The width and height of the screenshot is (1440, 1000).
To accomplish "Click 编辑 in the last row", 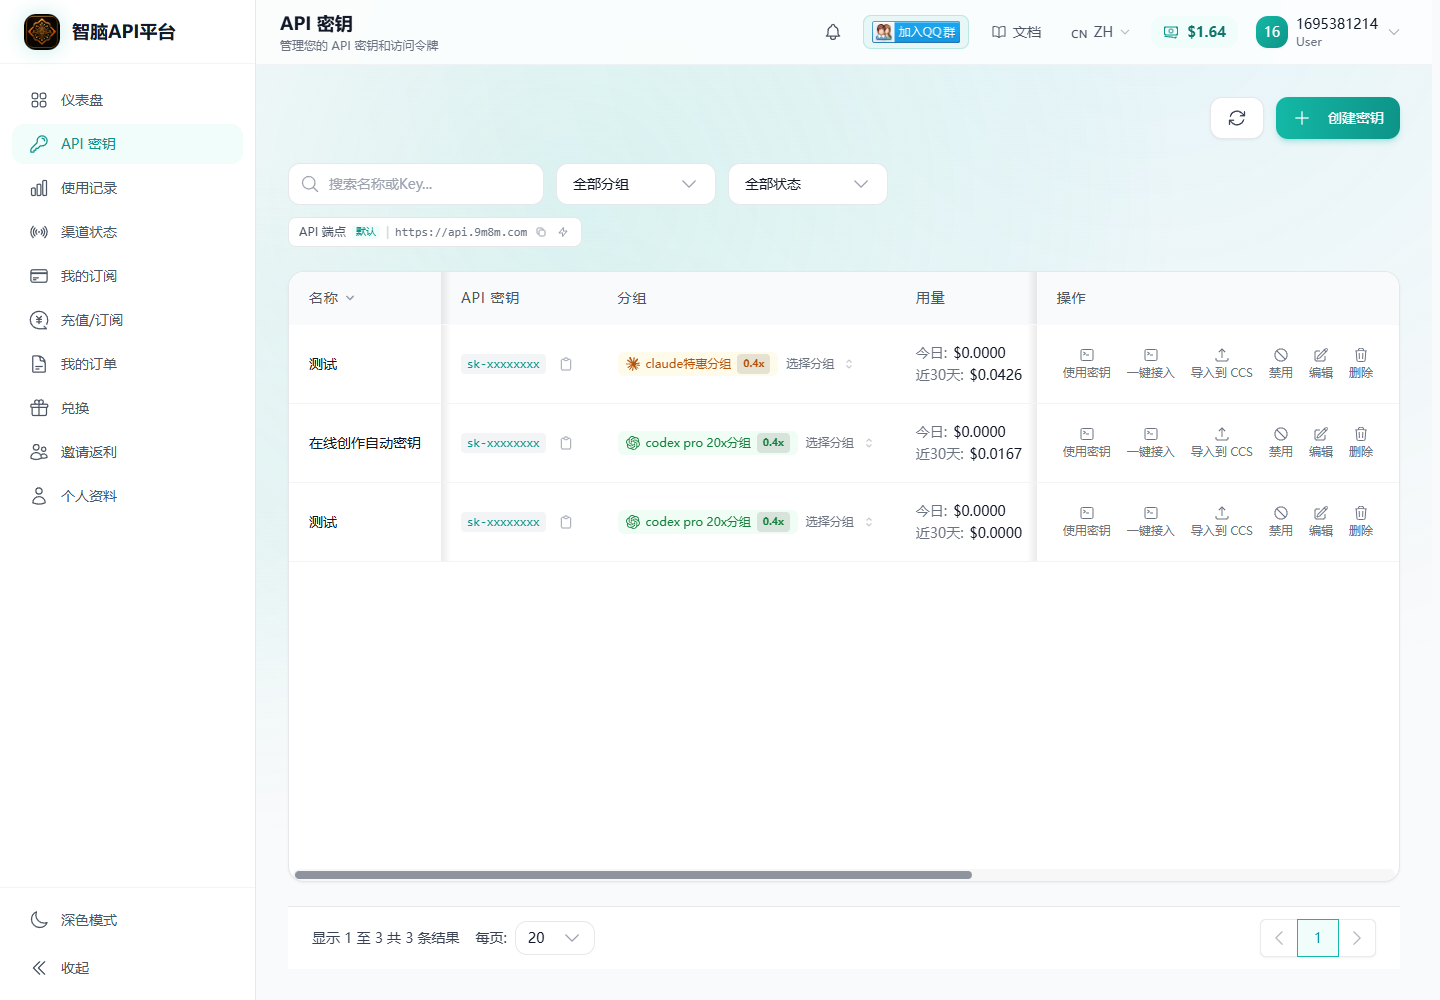I will [x=1320, y=522].
